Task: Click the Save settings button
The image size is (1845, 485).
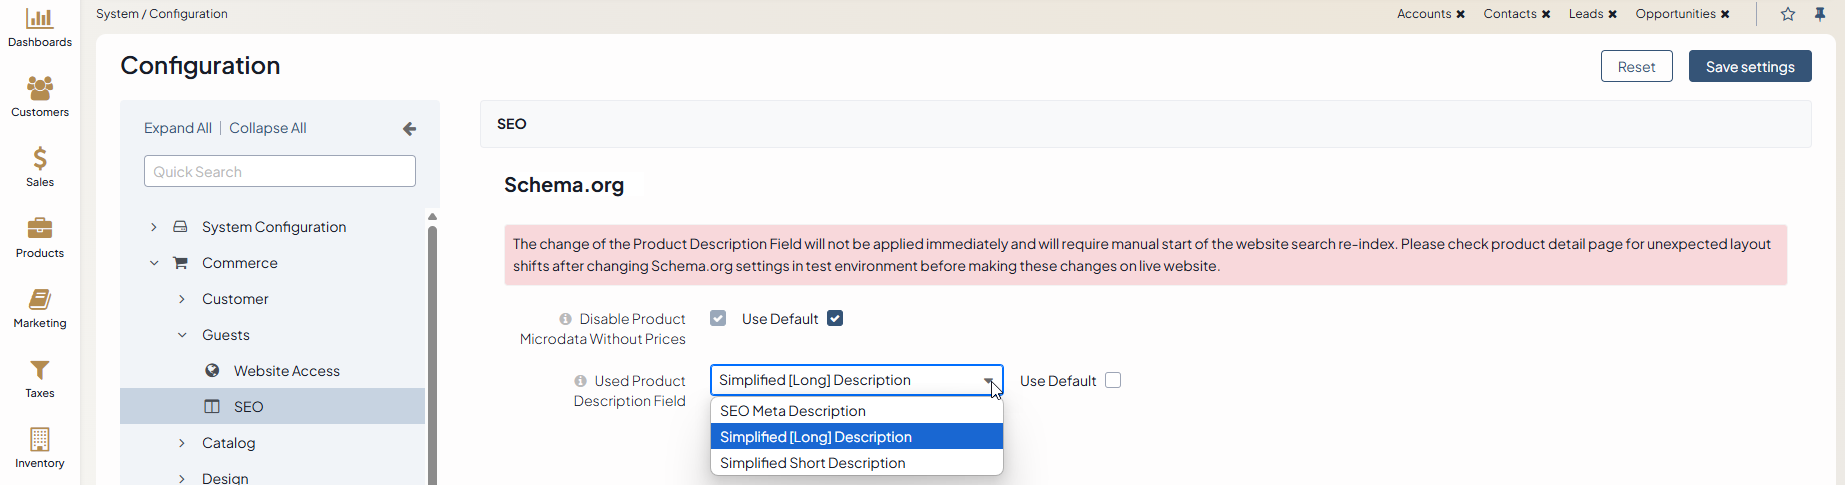Action: [1749, 67]
